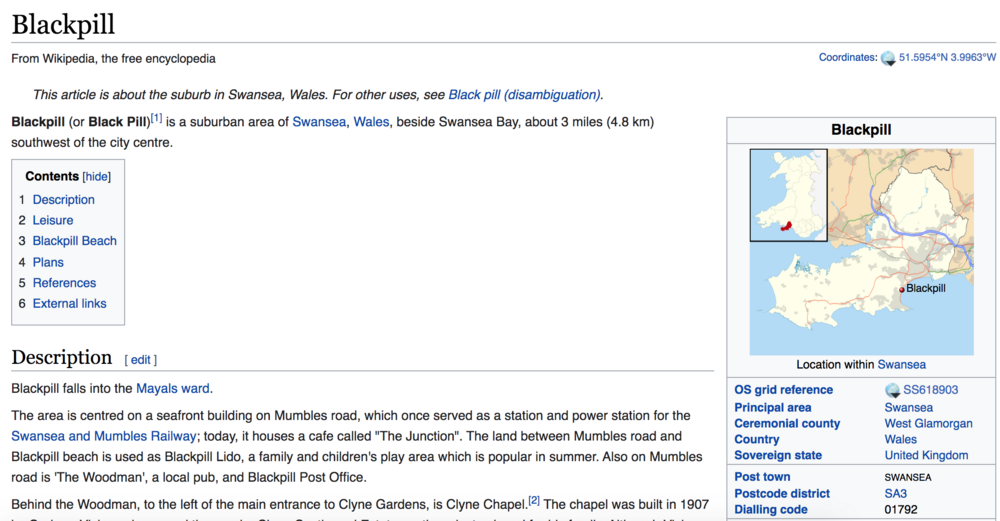Follow the Swansea link in intro
The height and width of the screenshot is (521, 1000).
coord(319,122)
